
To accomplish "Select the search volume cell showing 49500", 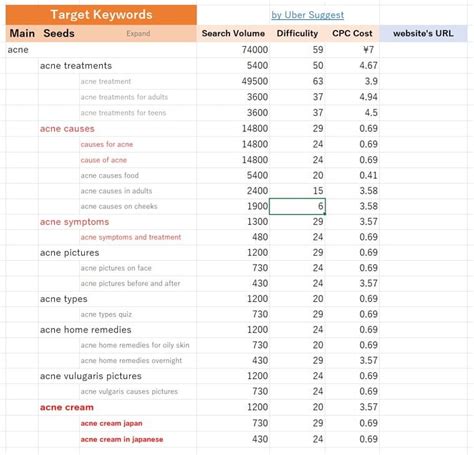I will click(233, 81).
